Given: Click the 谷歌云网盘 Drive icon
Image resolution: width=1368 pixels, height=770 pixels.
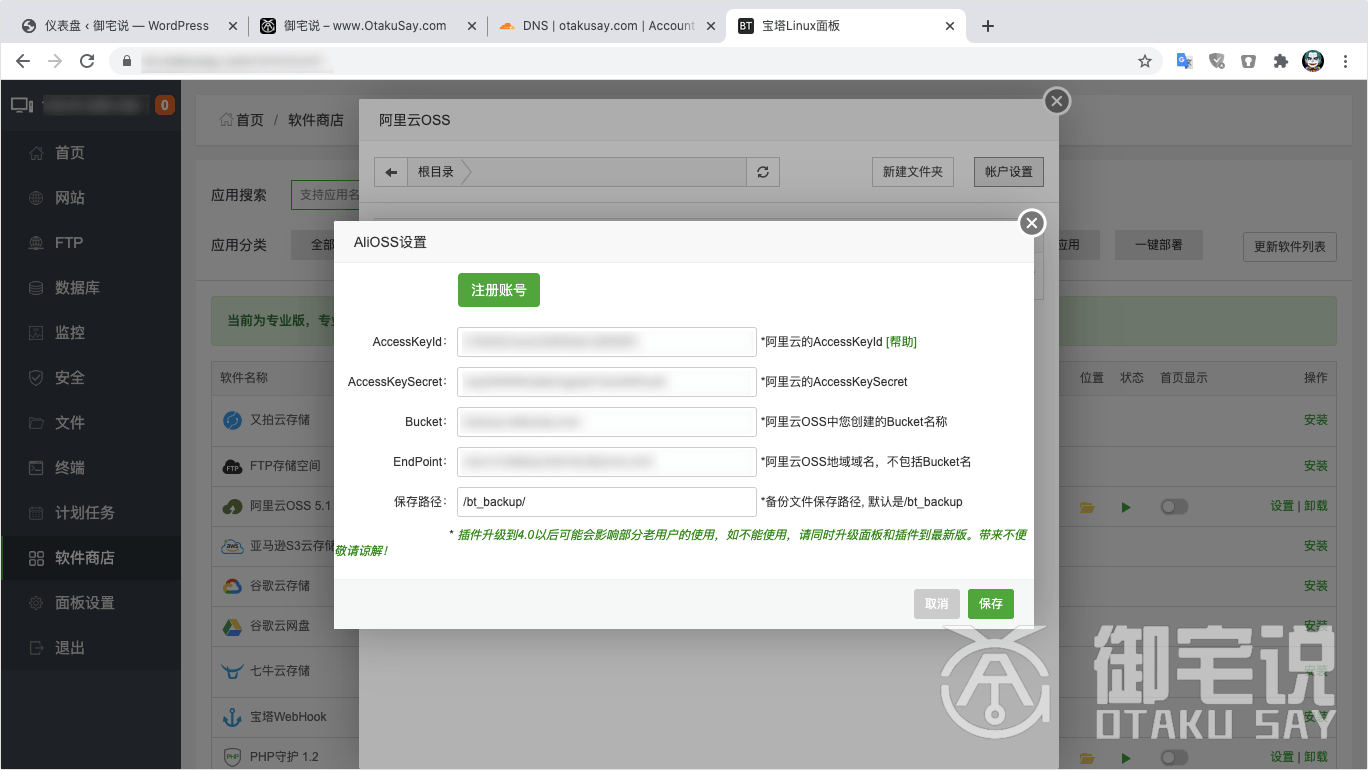Looking at the screenshot, I should 232,626.
